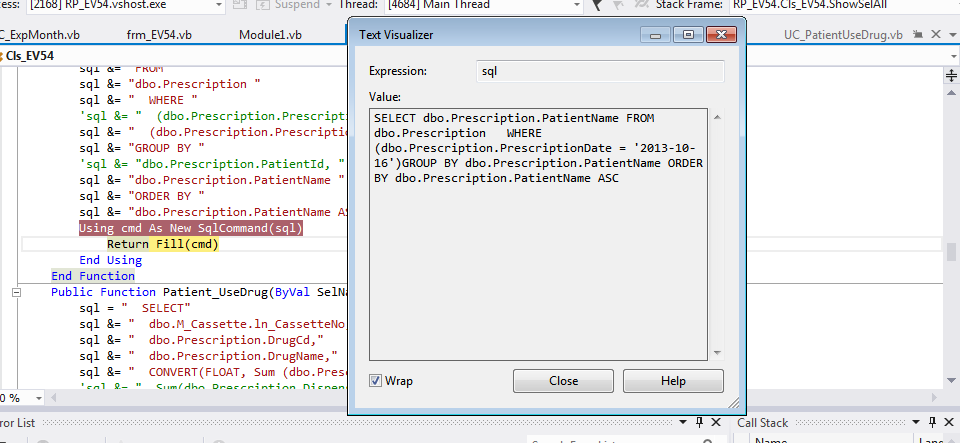Switch to the UC_PatientUseDrug.vb tab
Image resolution: width=960 pixels, height=443 pixels.
[843, 34]
